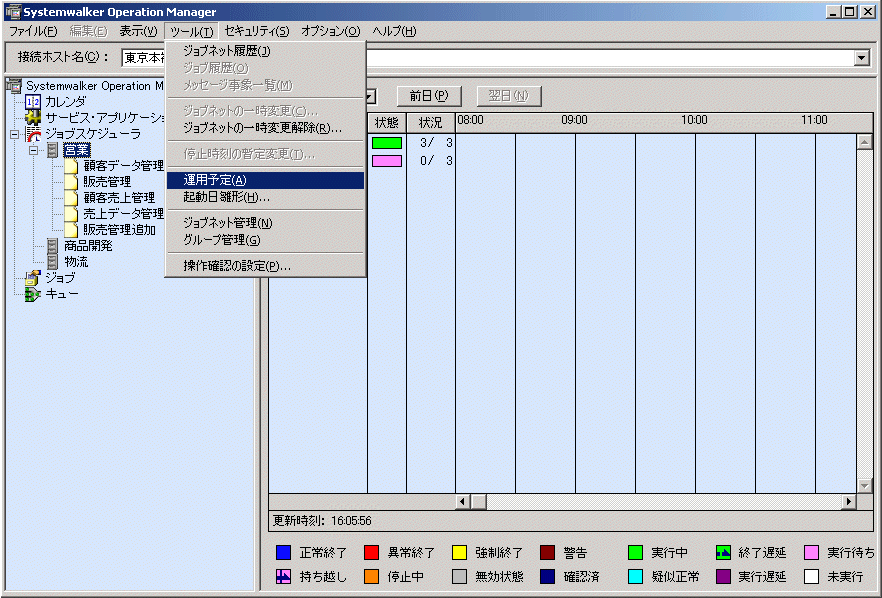Click the ジョブ icon in tree

tap(33, 278)
